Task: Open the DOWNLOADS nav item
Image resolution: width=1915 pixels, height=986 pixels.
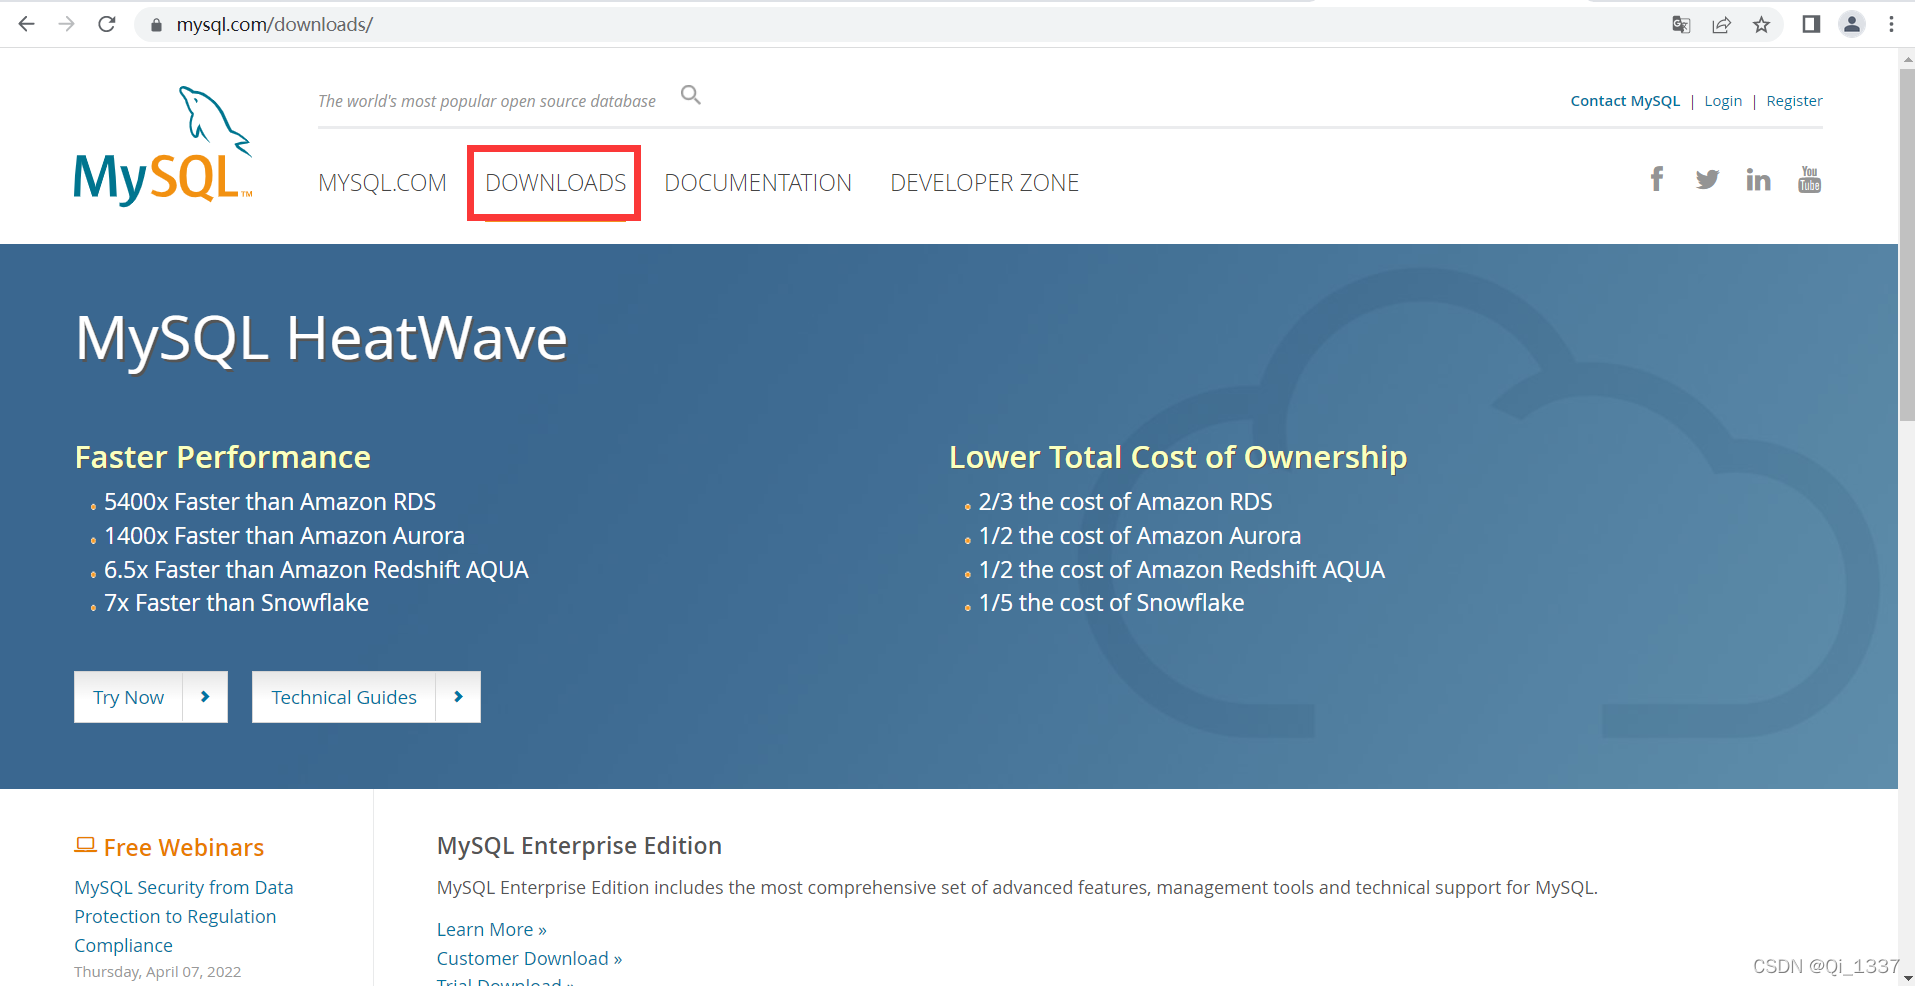Action: tap(555, 183)
